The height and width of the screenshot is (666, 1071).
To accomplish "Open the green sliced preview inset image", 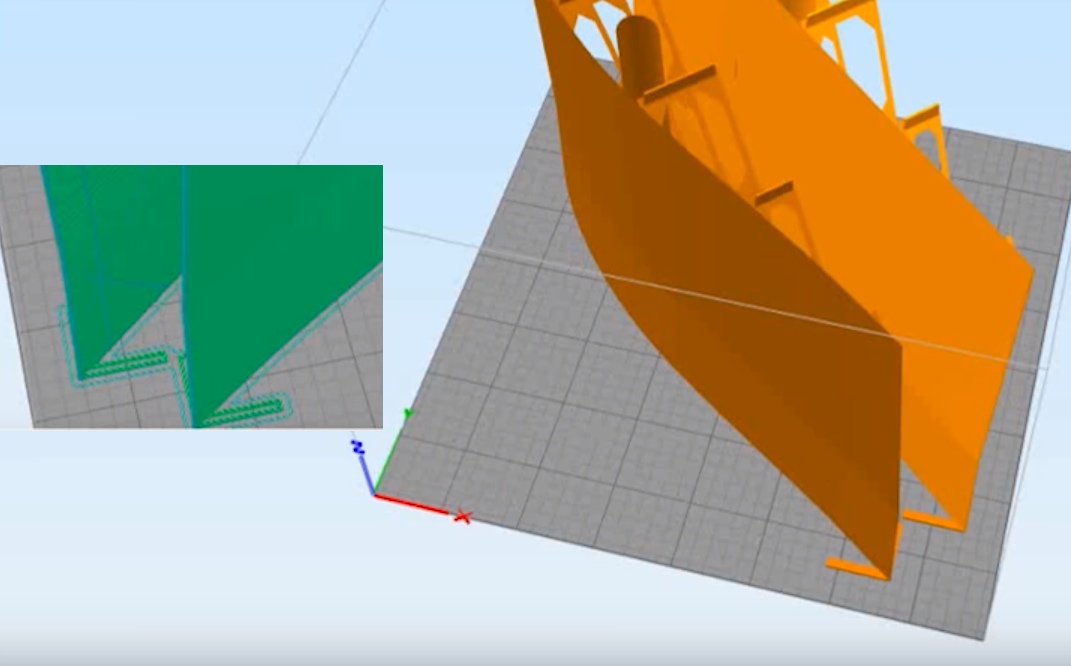I will tap(192, 296).
